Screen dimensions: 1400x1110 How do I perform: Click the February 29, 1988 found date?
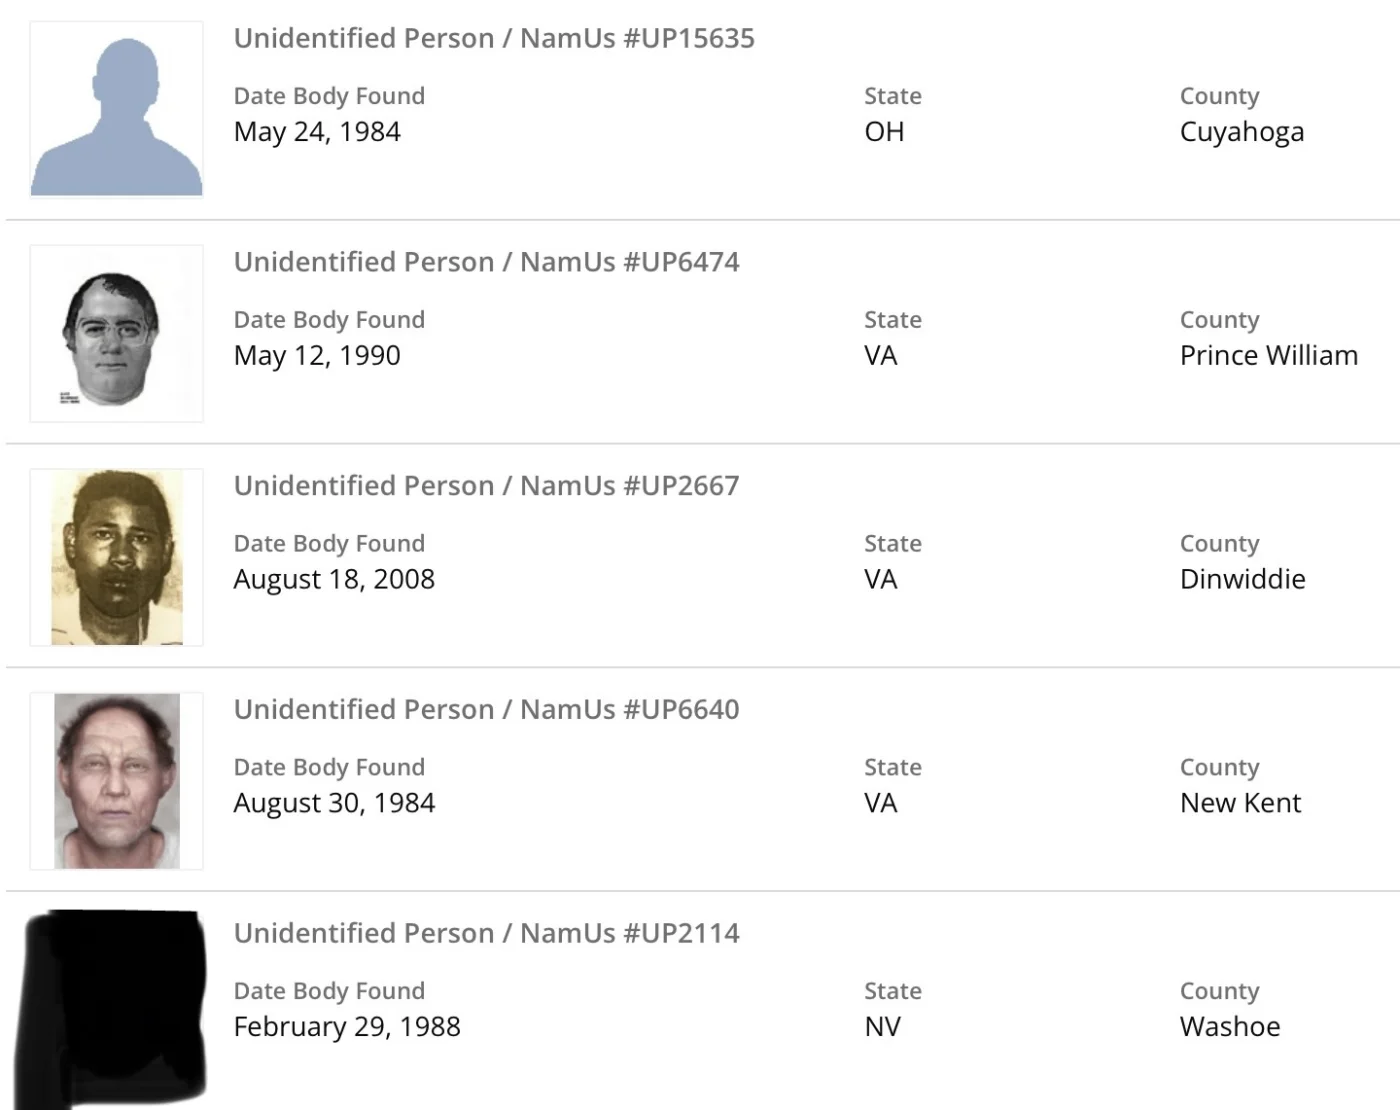347,1027
